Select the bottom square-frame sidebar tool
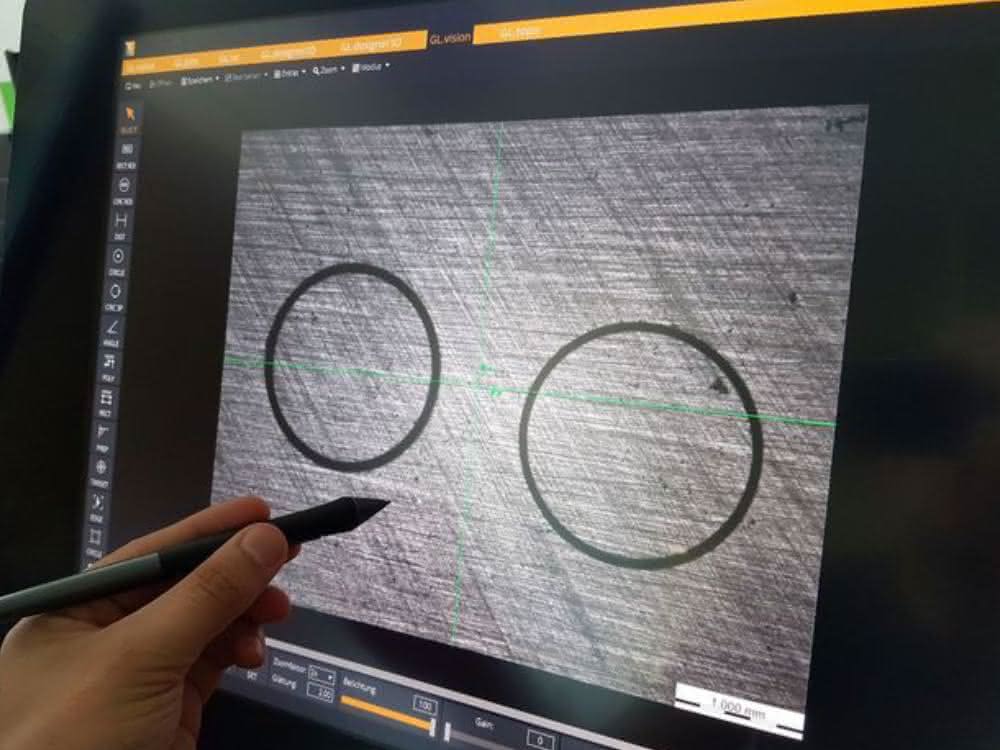Screen dimensions: 1000x750 click(x=95, y=541)
